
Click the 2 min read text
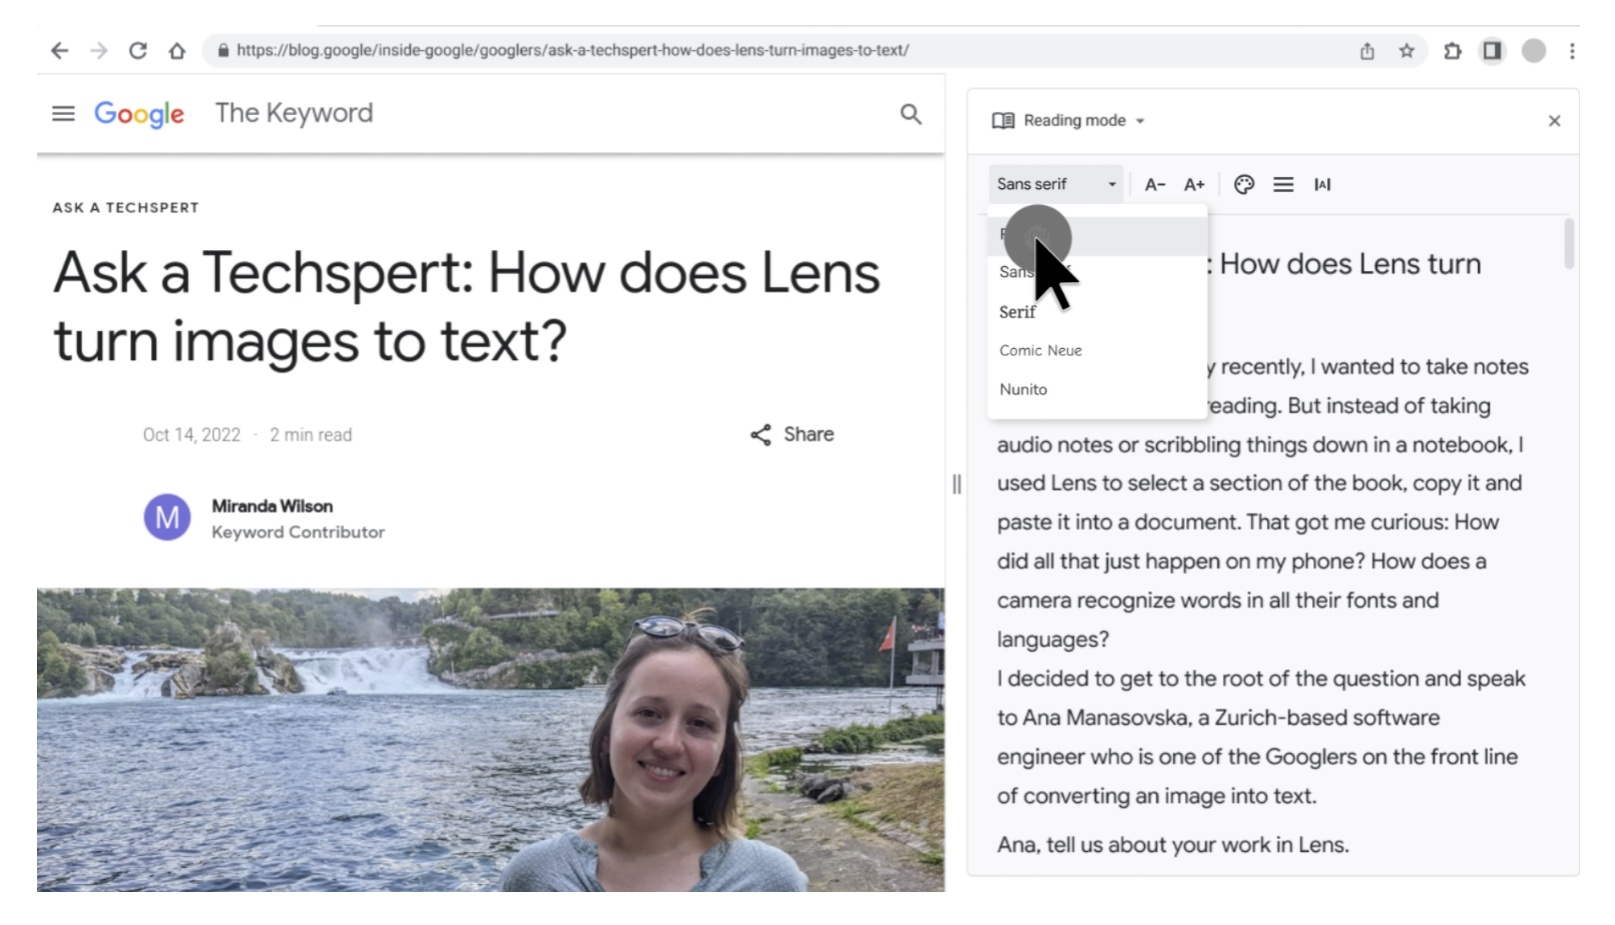(311, 435)
